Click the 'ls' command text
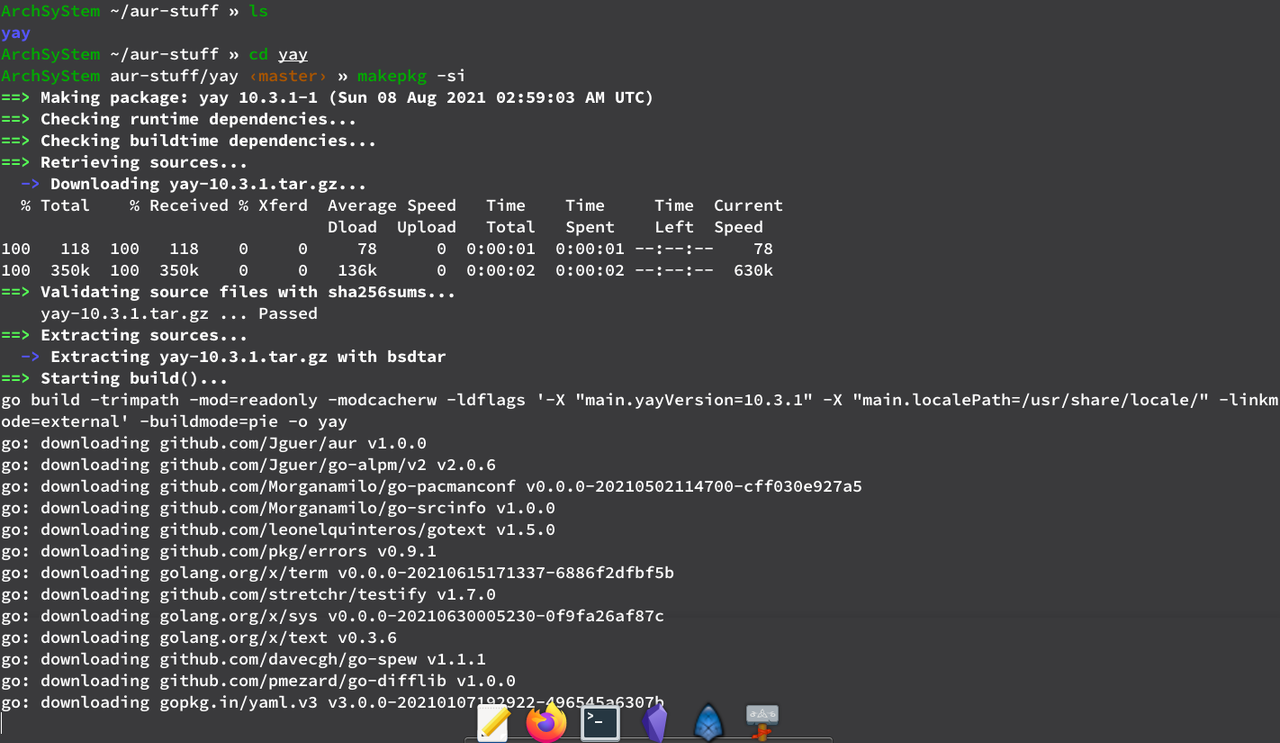Viewport: 1280px width, 743px height. 258,12
